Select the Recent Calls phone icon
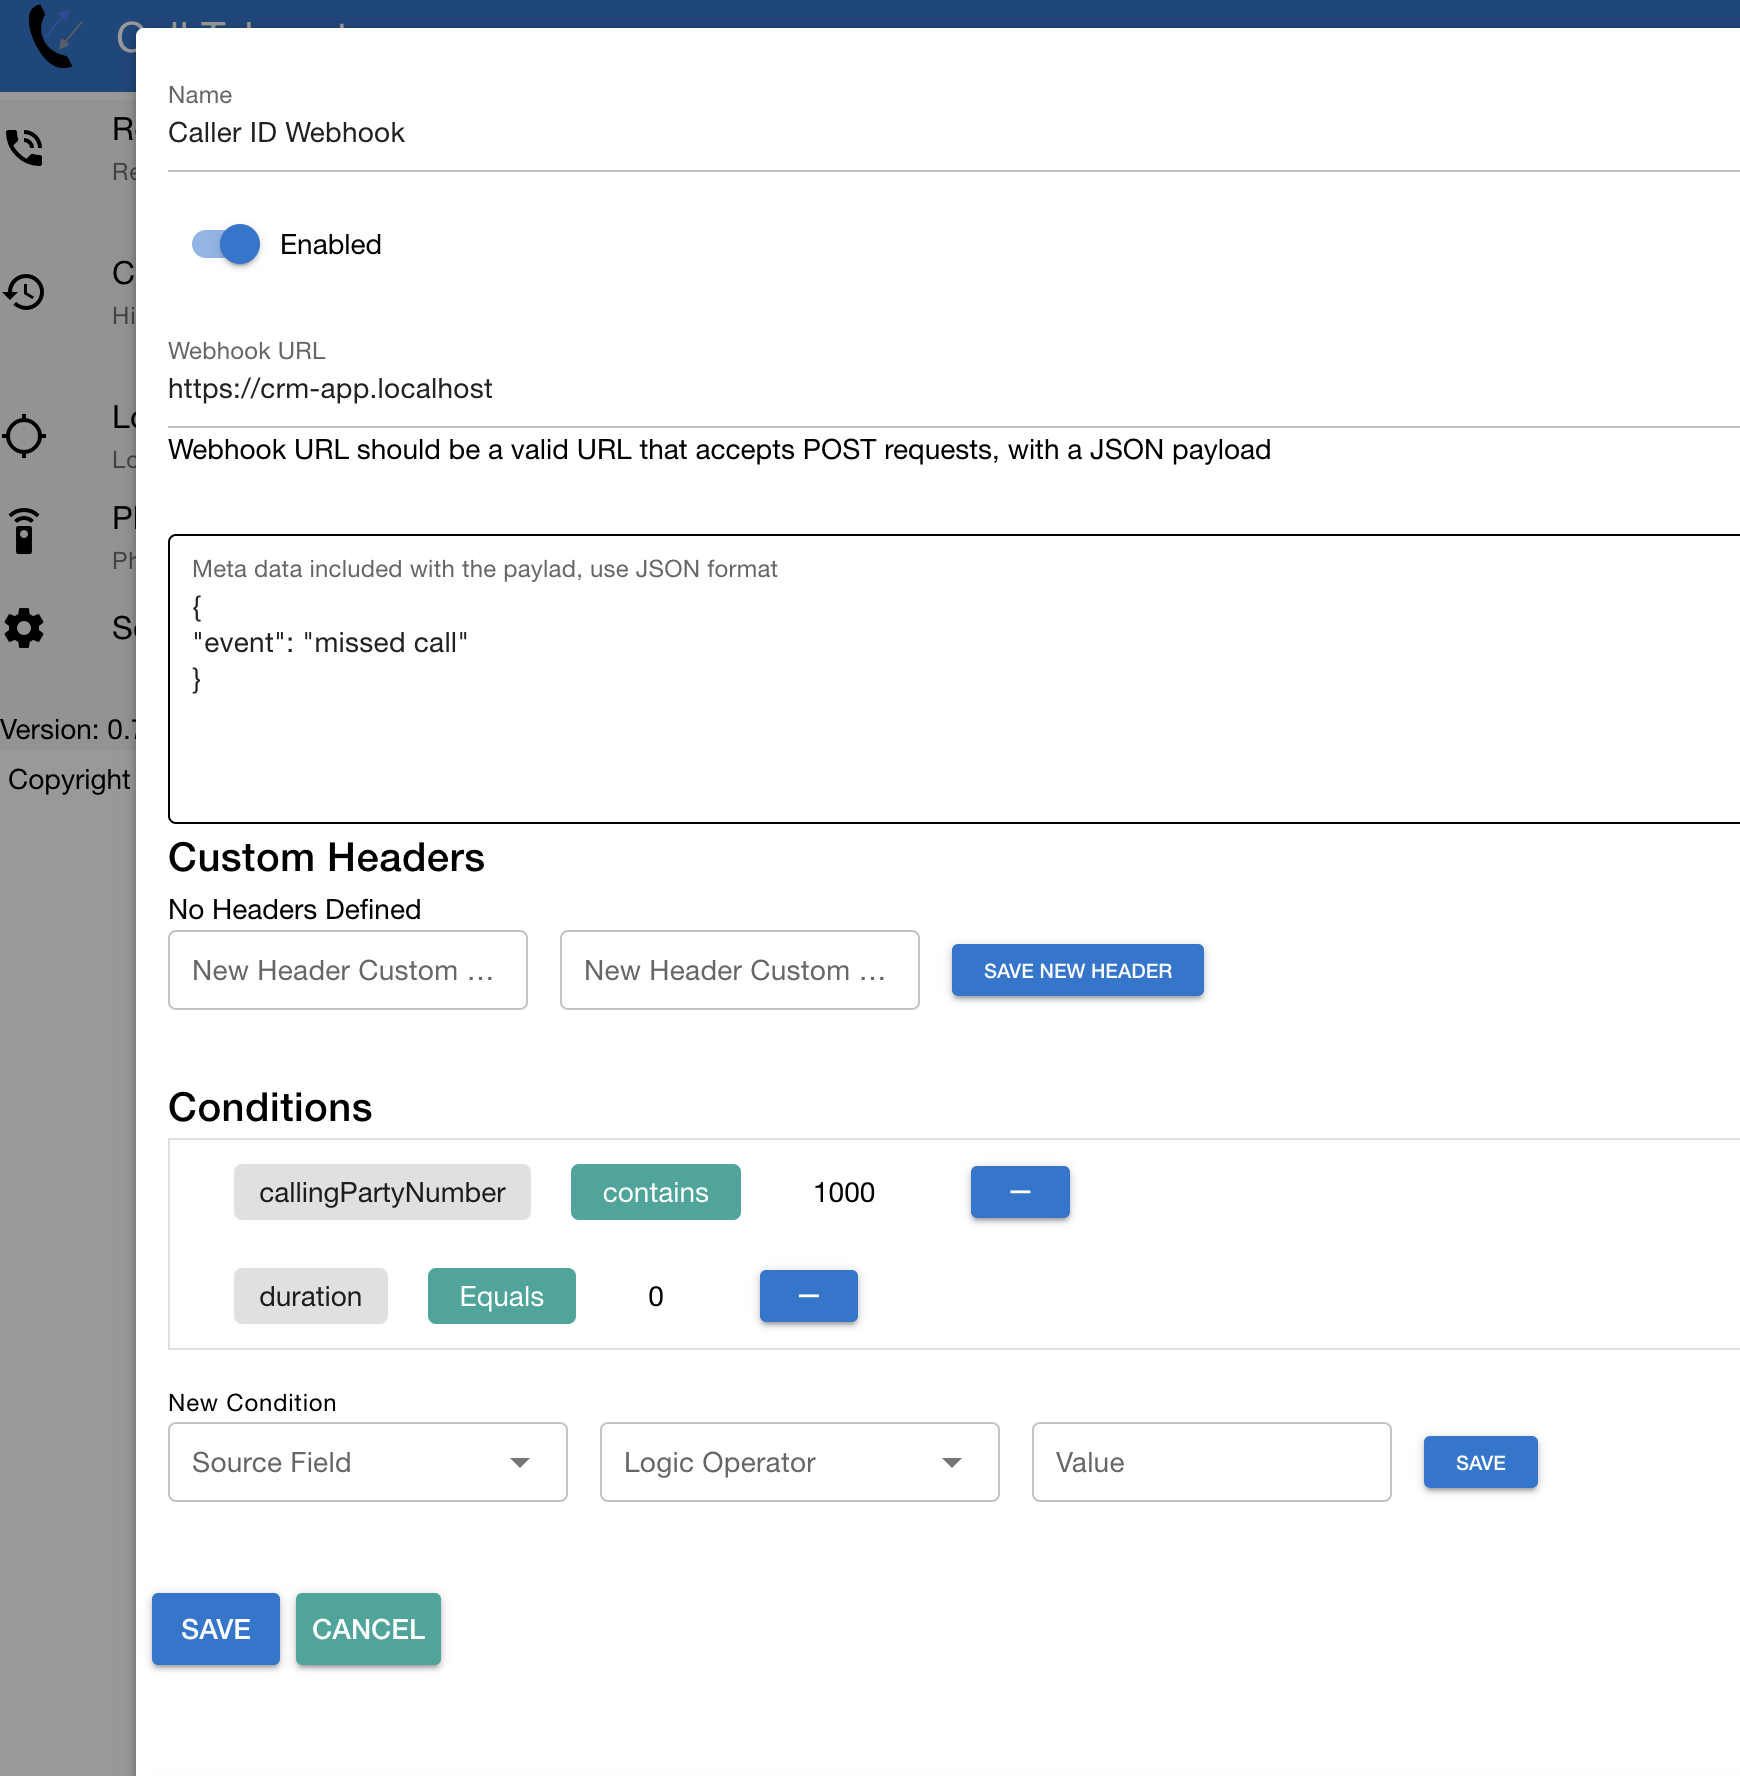 (x=24, y=146)
